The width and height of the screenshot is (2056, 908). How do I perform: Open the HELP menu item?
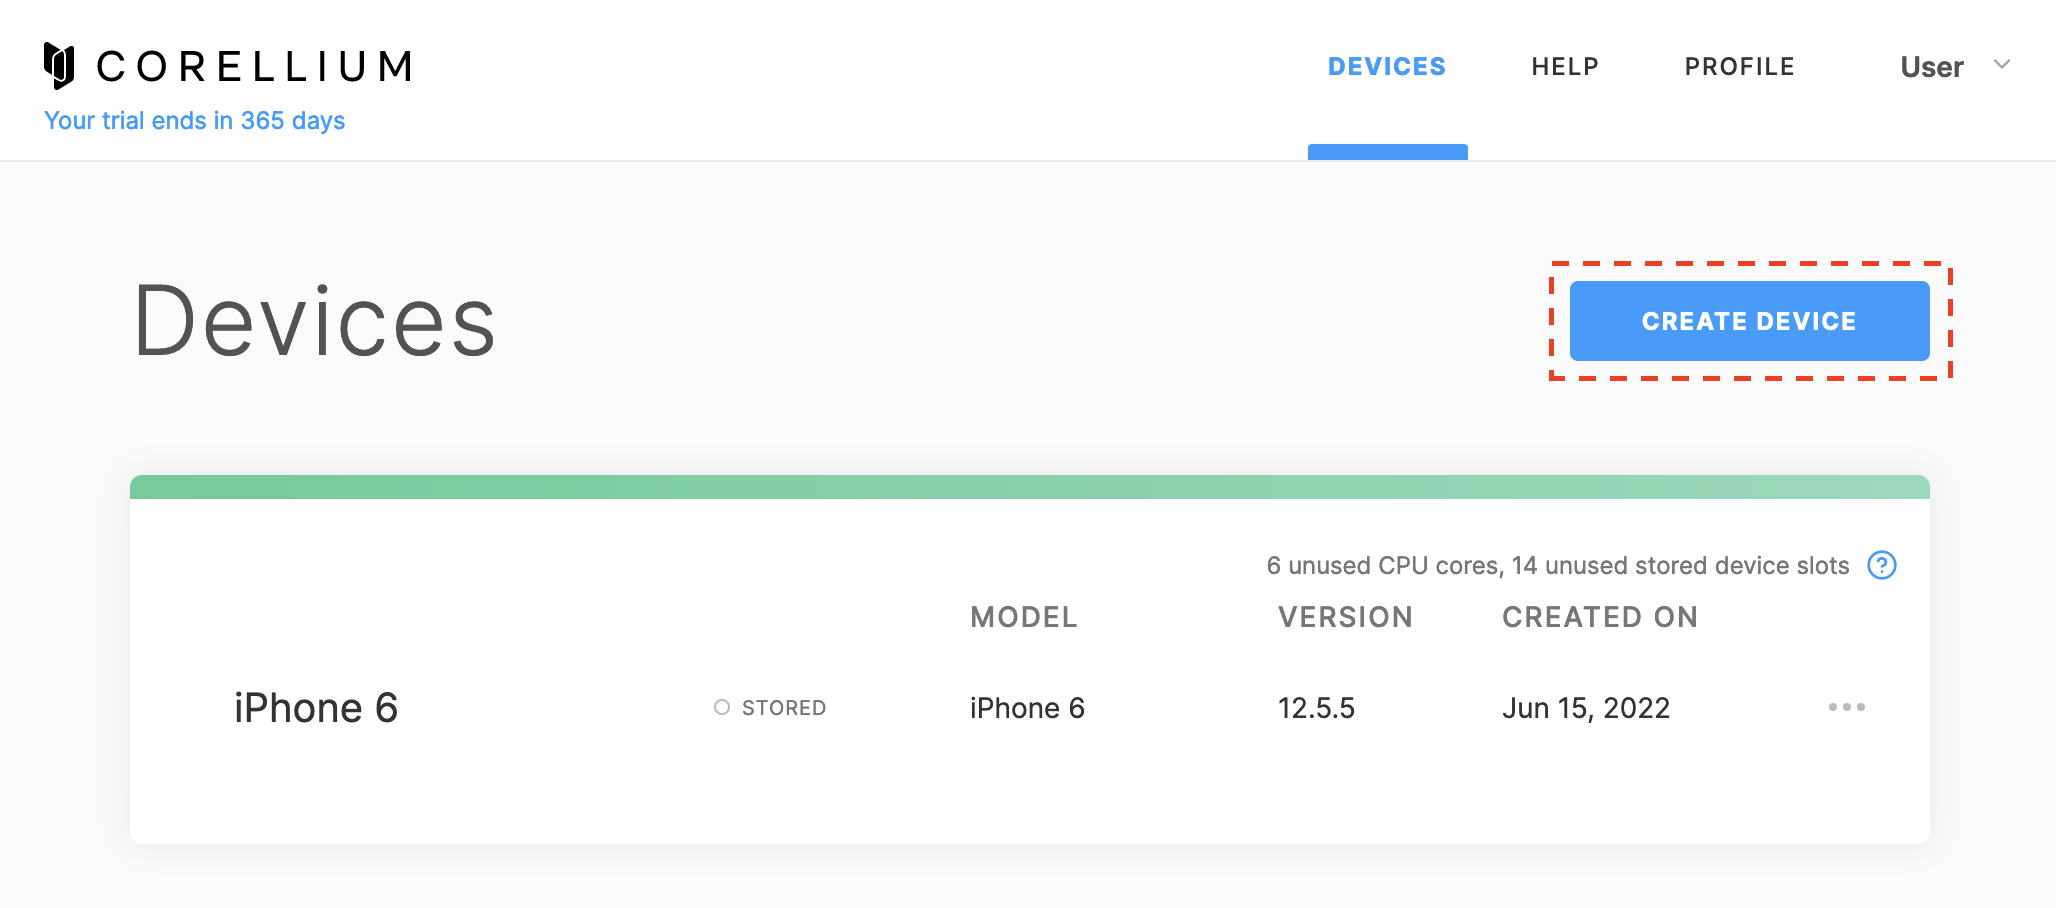click(1565, 67)
